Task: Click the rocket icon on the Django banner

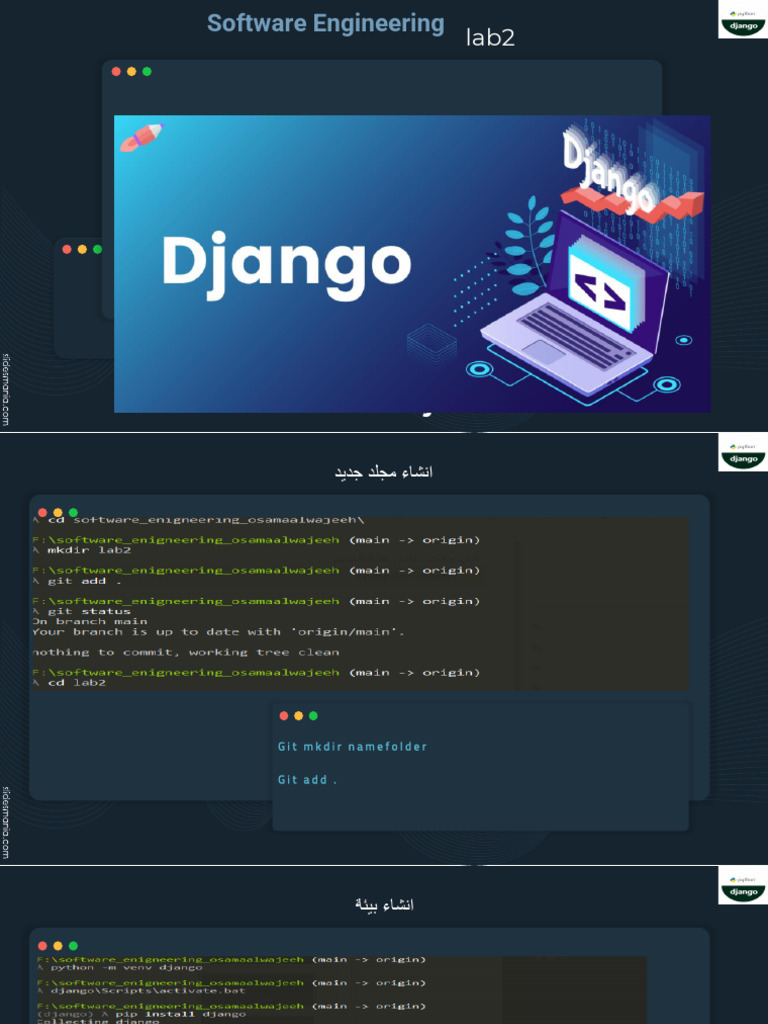Action: pyautogui.click(x=141, y=136)
